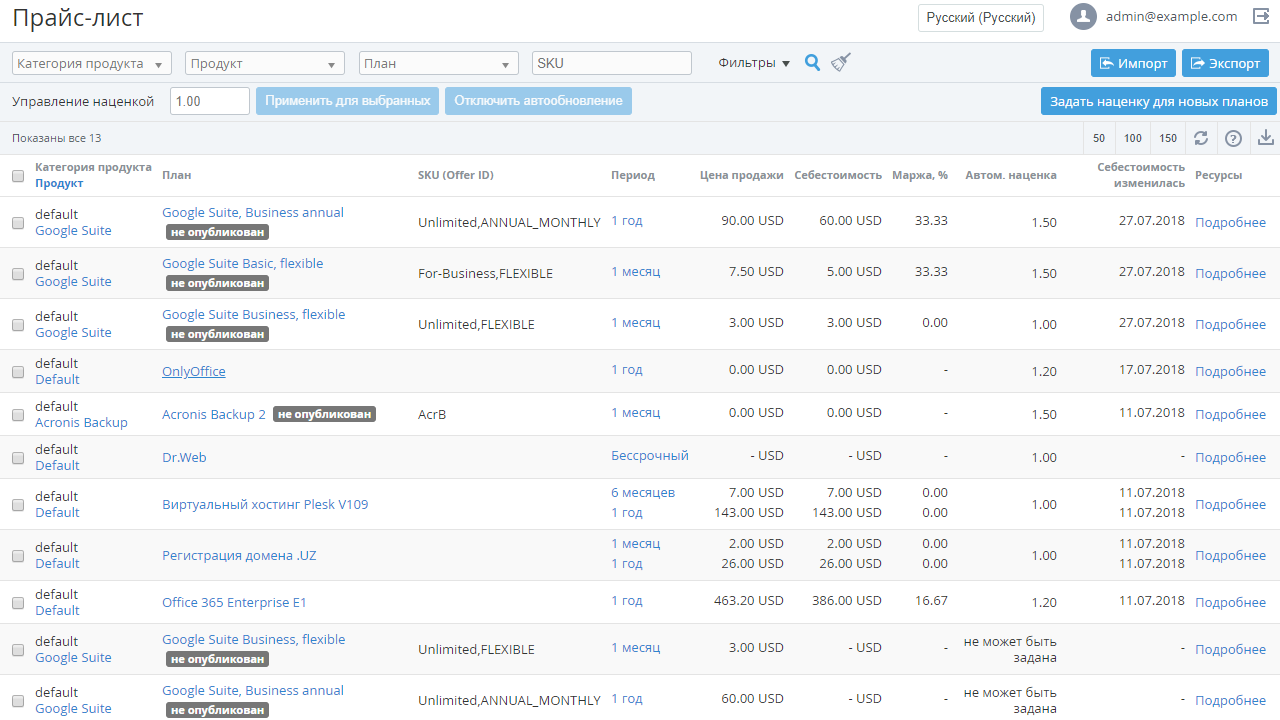The width and height of the screenshot is (1280, 720).
Task: Open the Dr.Web plan link
Action: click(x=184, y=457)
